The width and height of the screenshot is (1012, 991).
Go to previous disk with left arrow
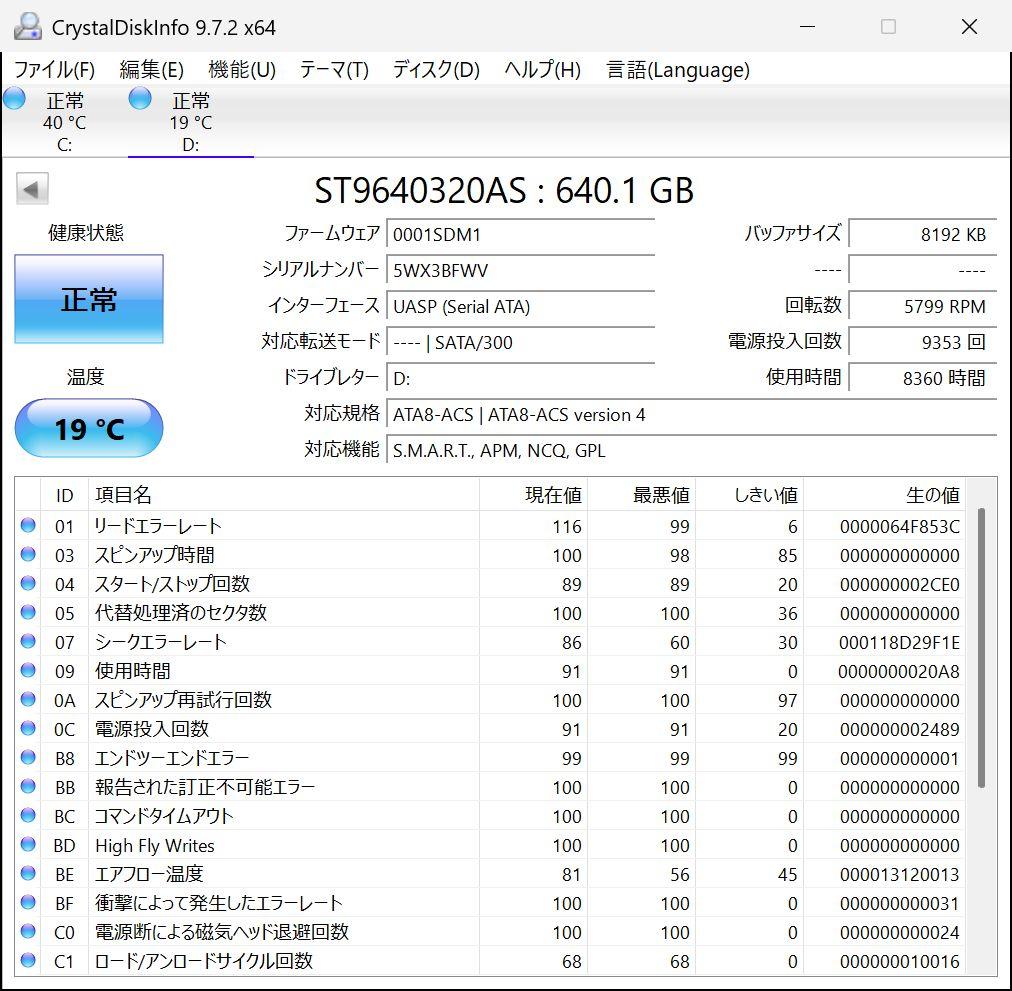point(32,189)
